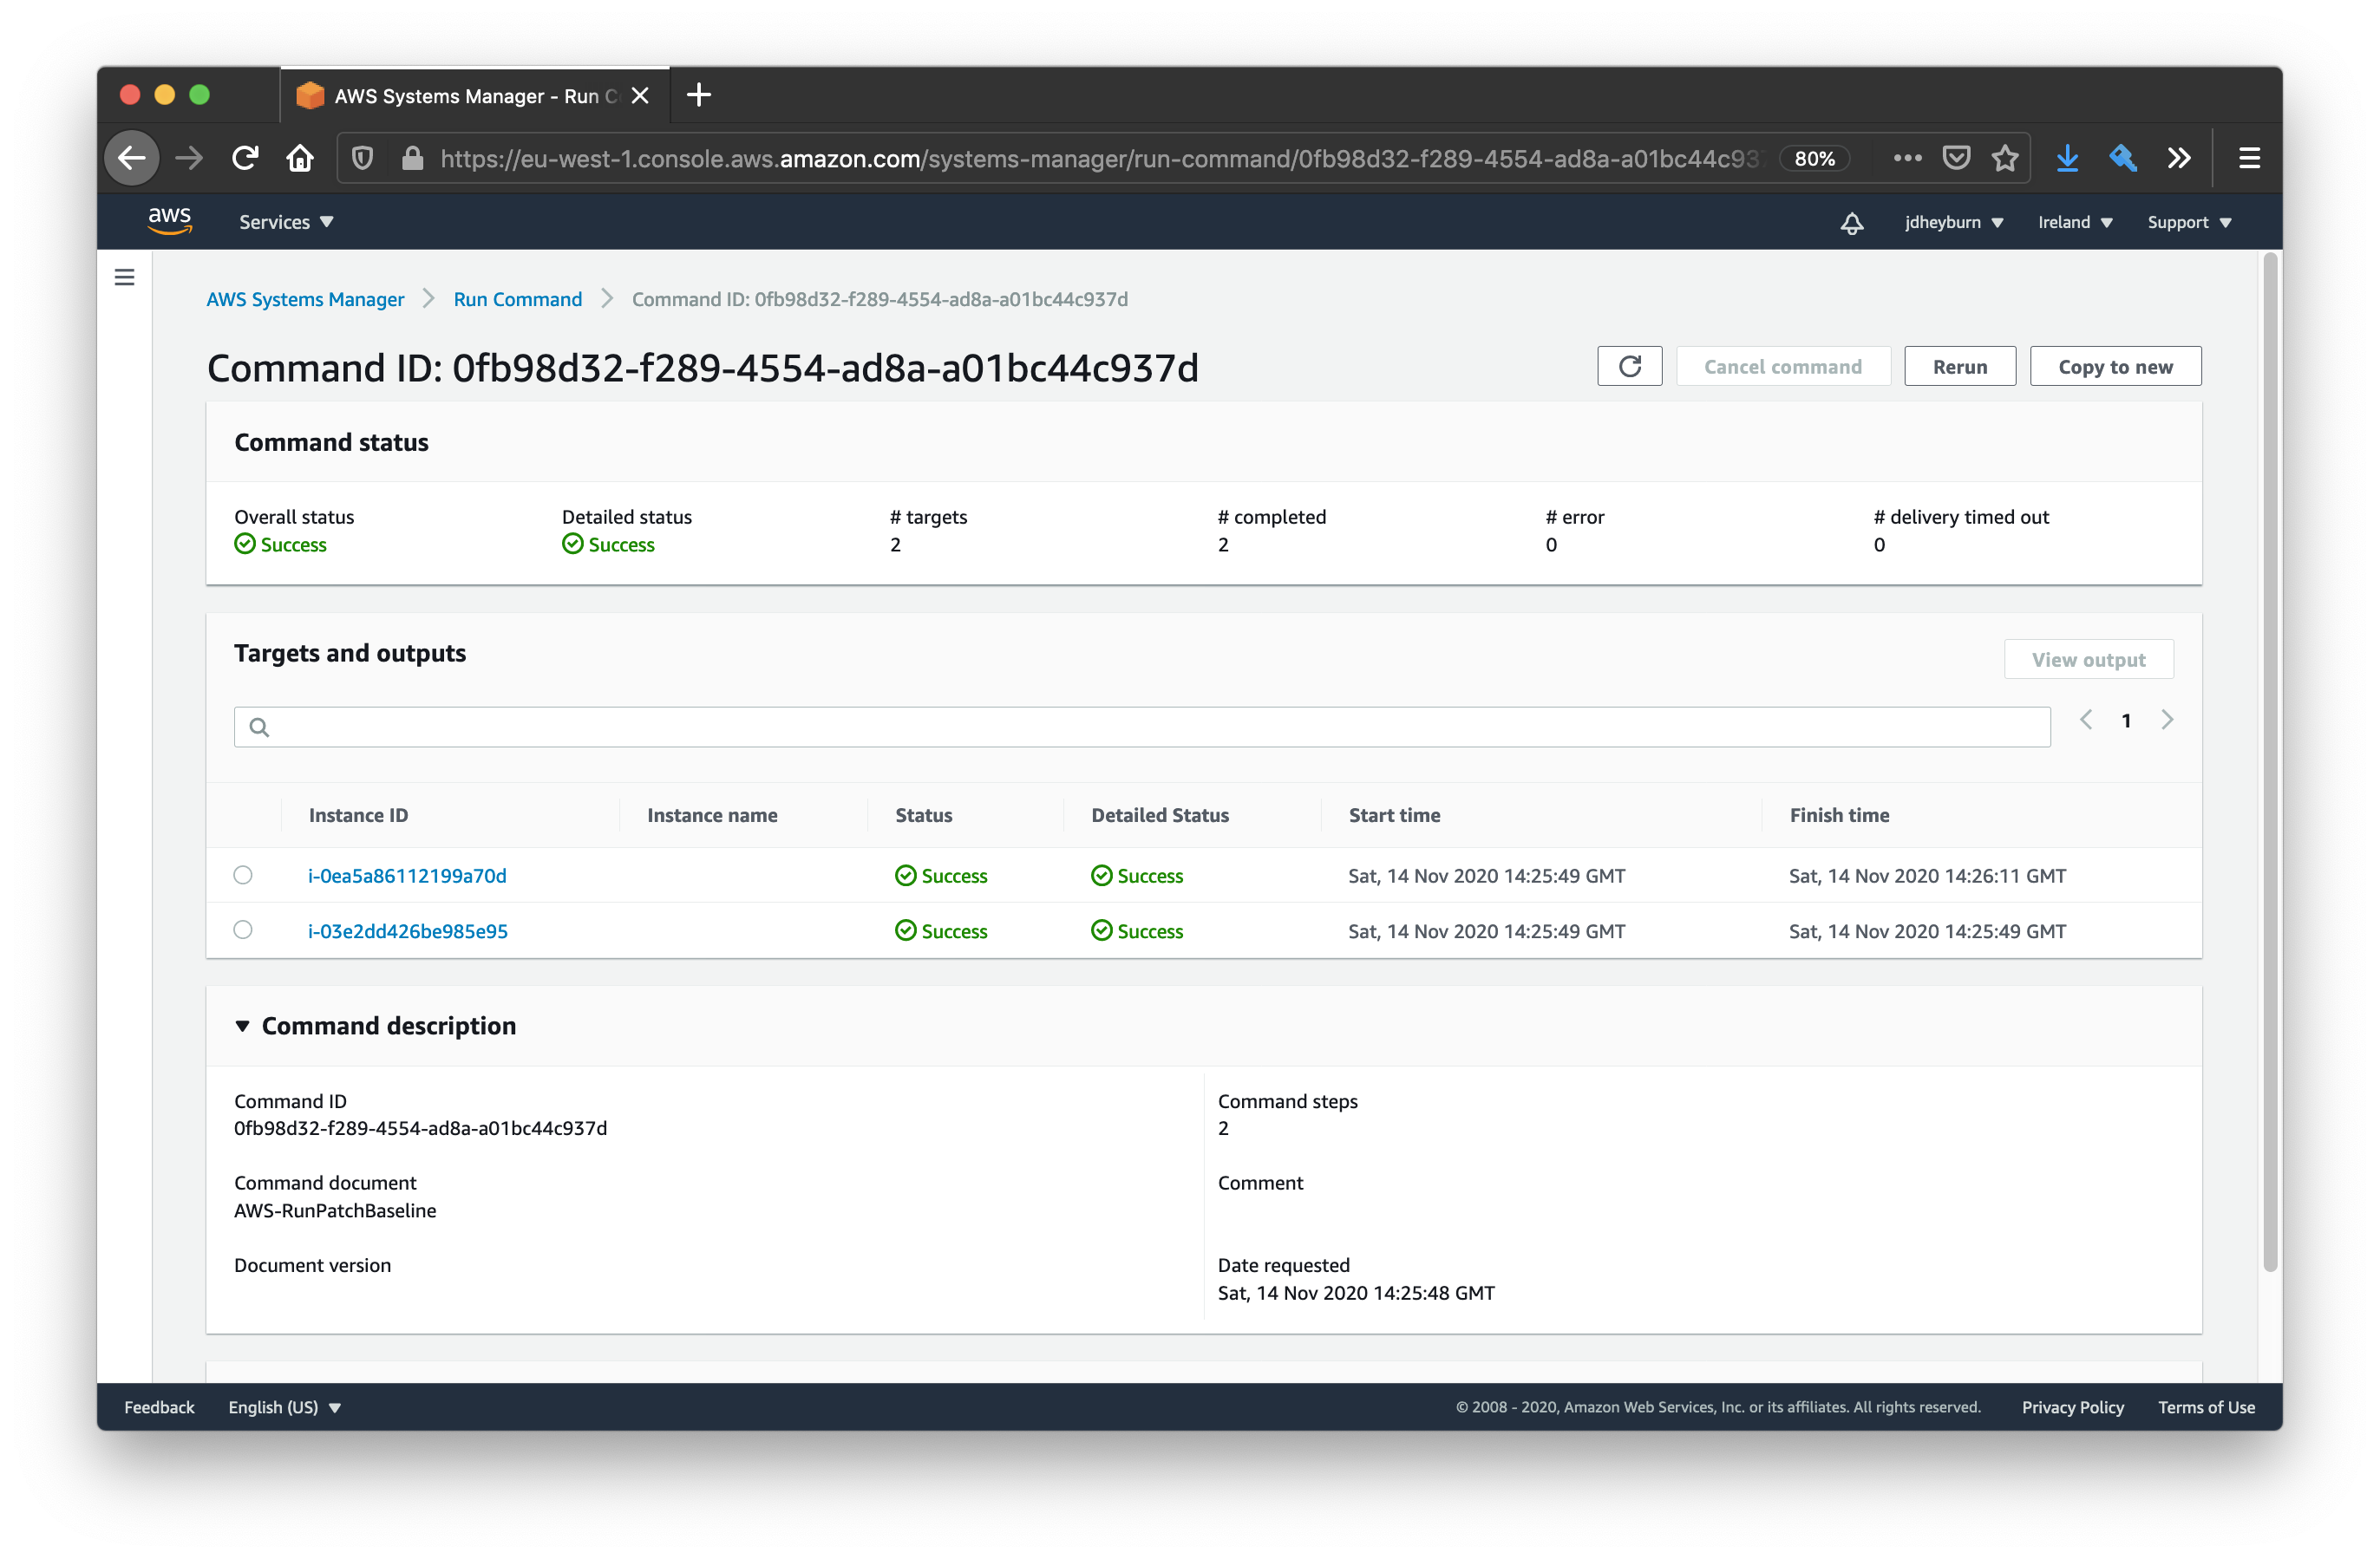Go to AWS Systems Manager breadcrumb
Screen dimensions: 2380x1559
click(x=305, y=299)
